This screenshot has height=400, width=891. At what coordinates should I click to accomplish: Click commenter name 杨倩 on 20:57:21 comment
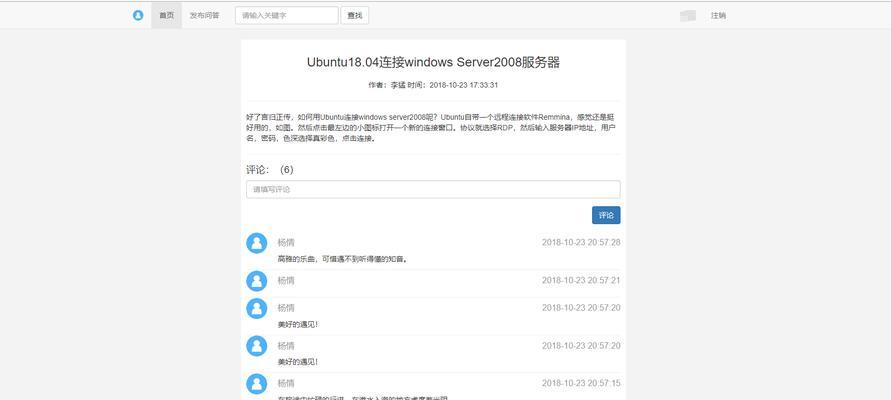[x=286, y=281]
